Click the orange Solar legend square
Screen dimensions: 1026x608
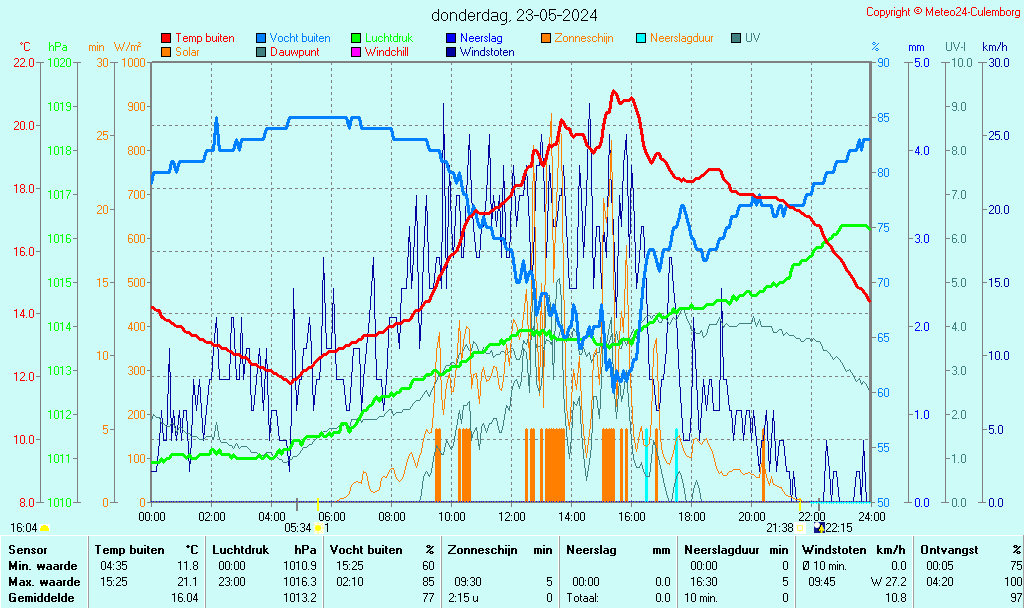(x=166, y=52)
